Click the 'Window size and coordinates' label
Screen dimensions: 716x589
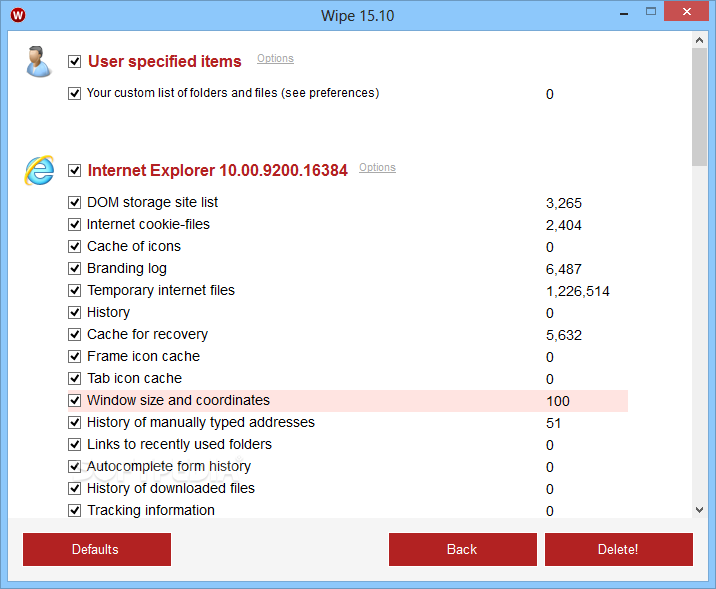[178, 400]
